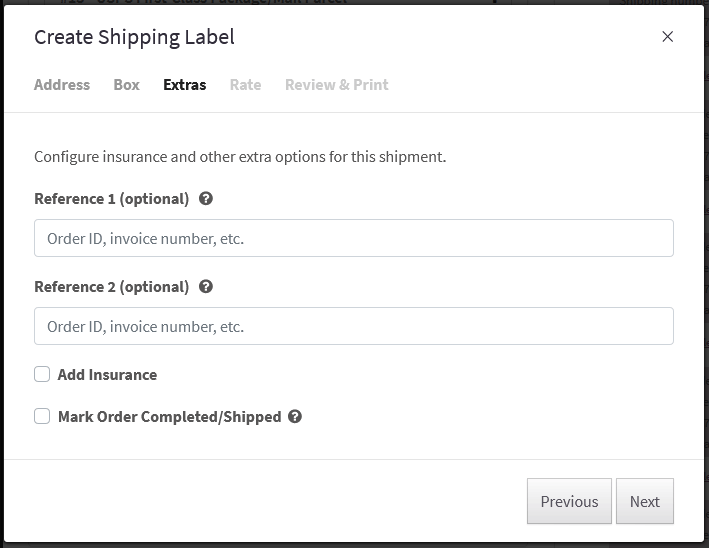709x548 pixels.
Task: Tick the Mark Order Completed/Shipped checkbox
Action: click(42, 416)
